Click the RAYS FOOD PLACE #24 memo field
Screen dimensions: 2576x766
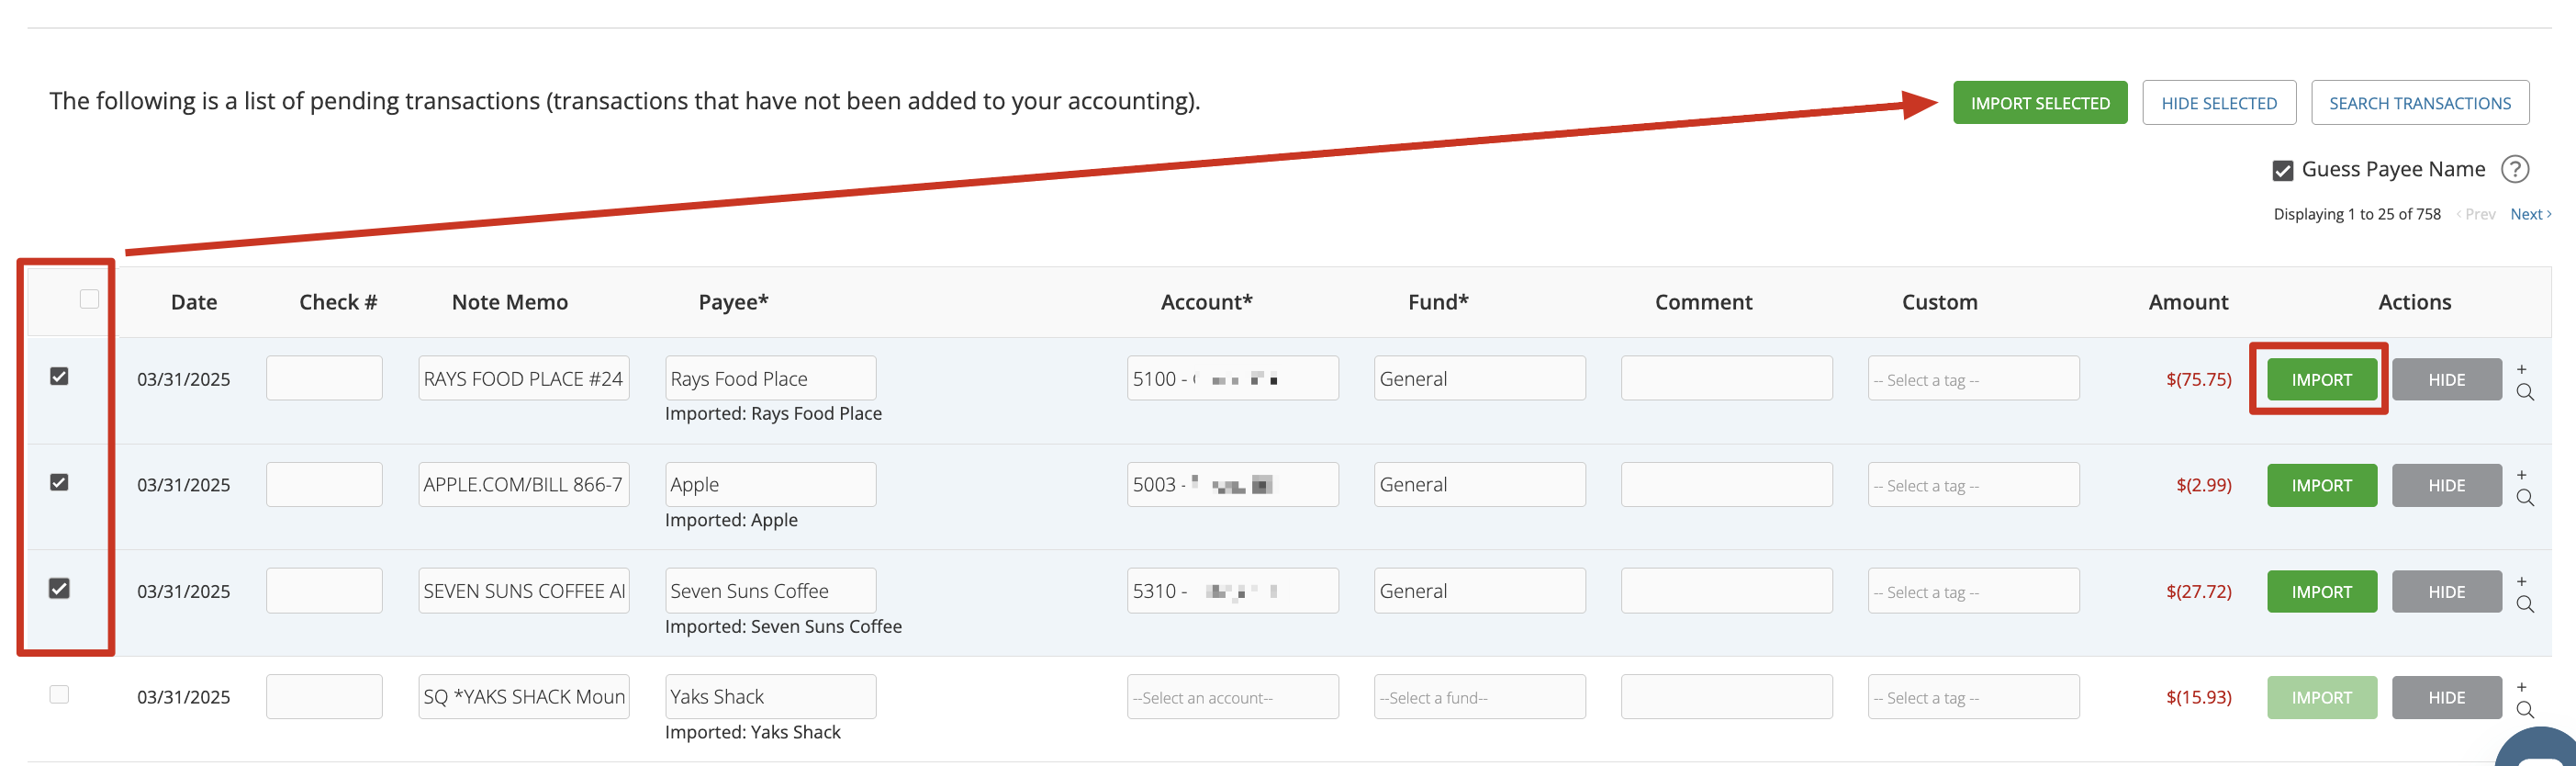point(523,379)
